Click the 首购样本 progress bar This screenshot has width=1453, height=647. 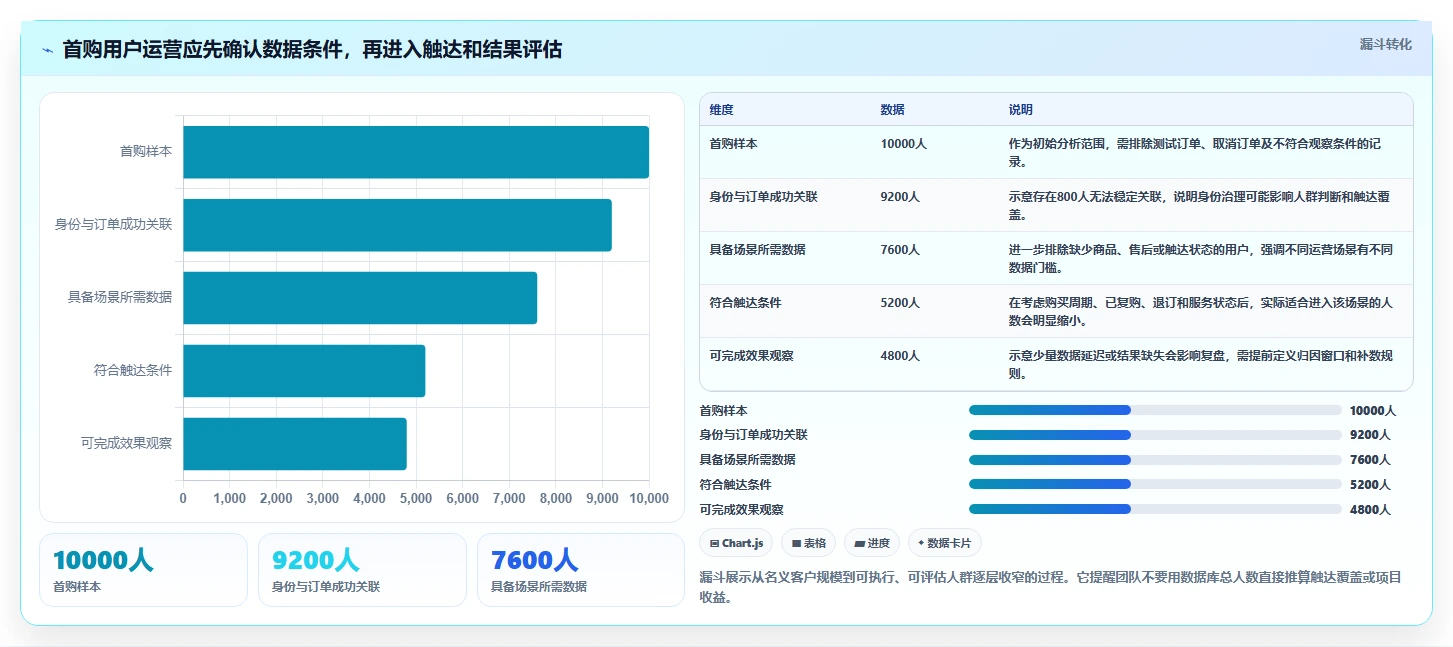click(x=1155, y=410)
